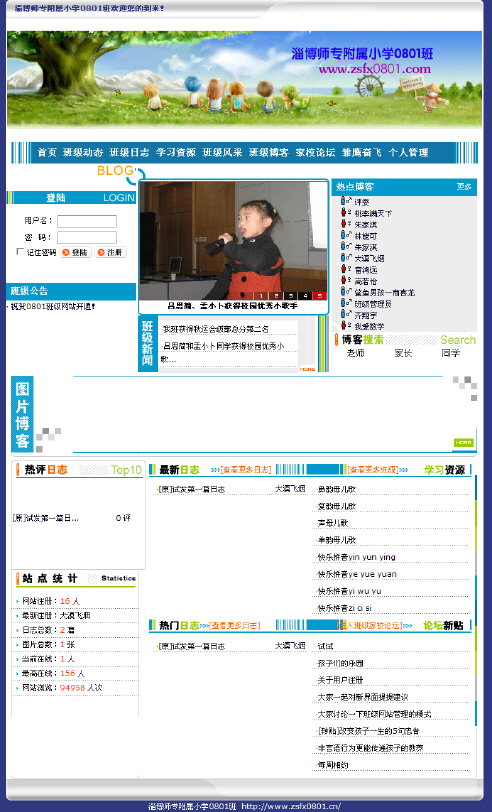
Task: Click the 注册 register button
Action: [111, 252]
